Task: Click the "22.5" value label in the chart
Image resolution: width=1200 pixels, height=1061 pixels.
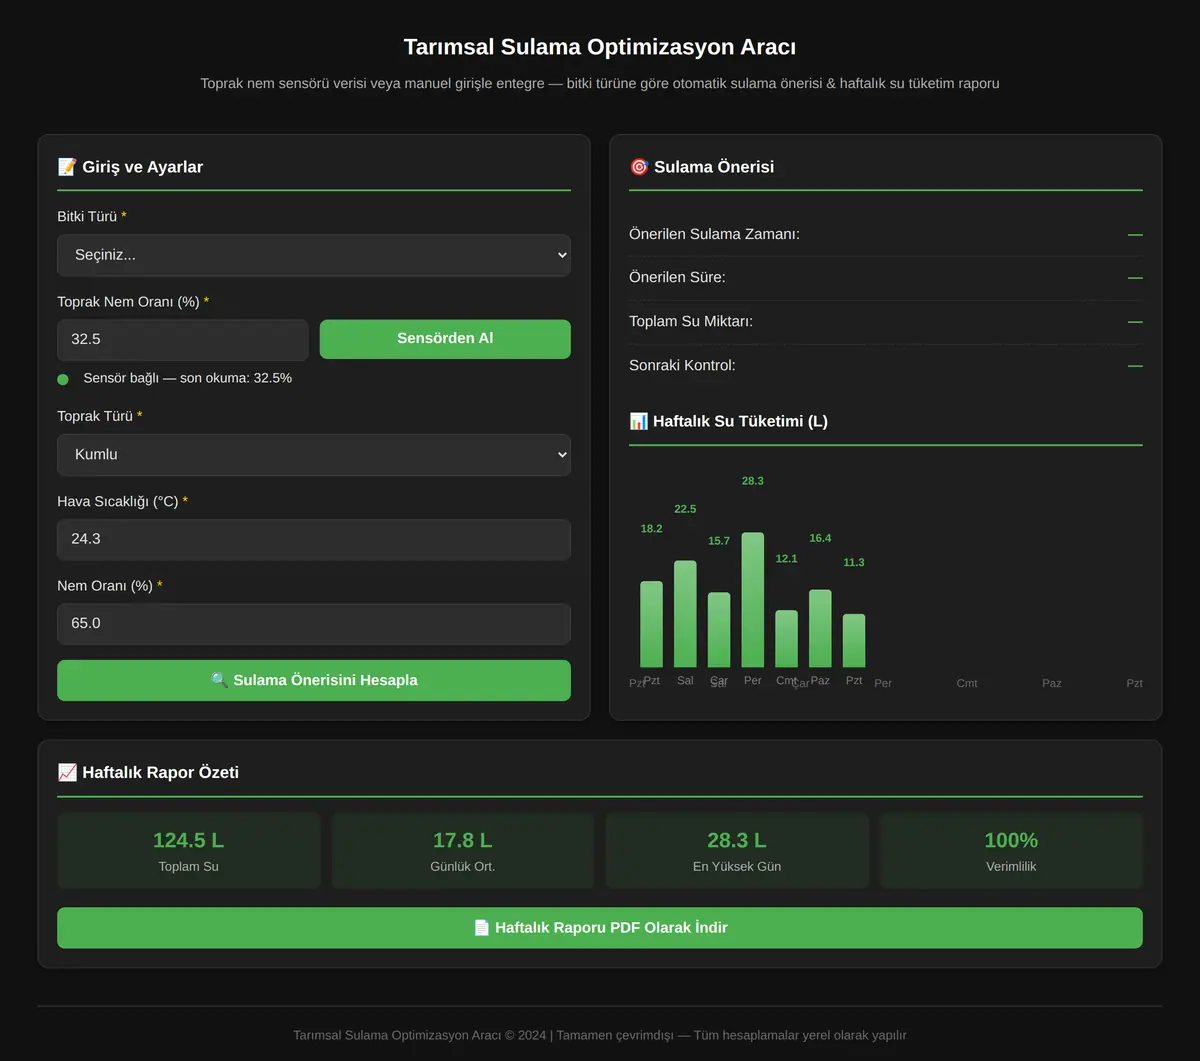Action: click(685, 509)
